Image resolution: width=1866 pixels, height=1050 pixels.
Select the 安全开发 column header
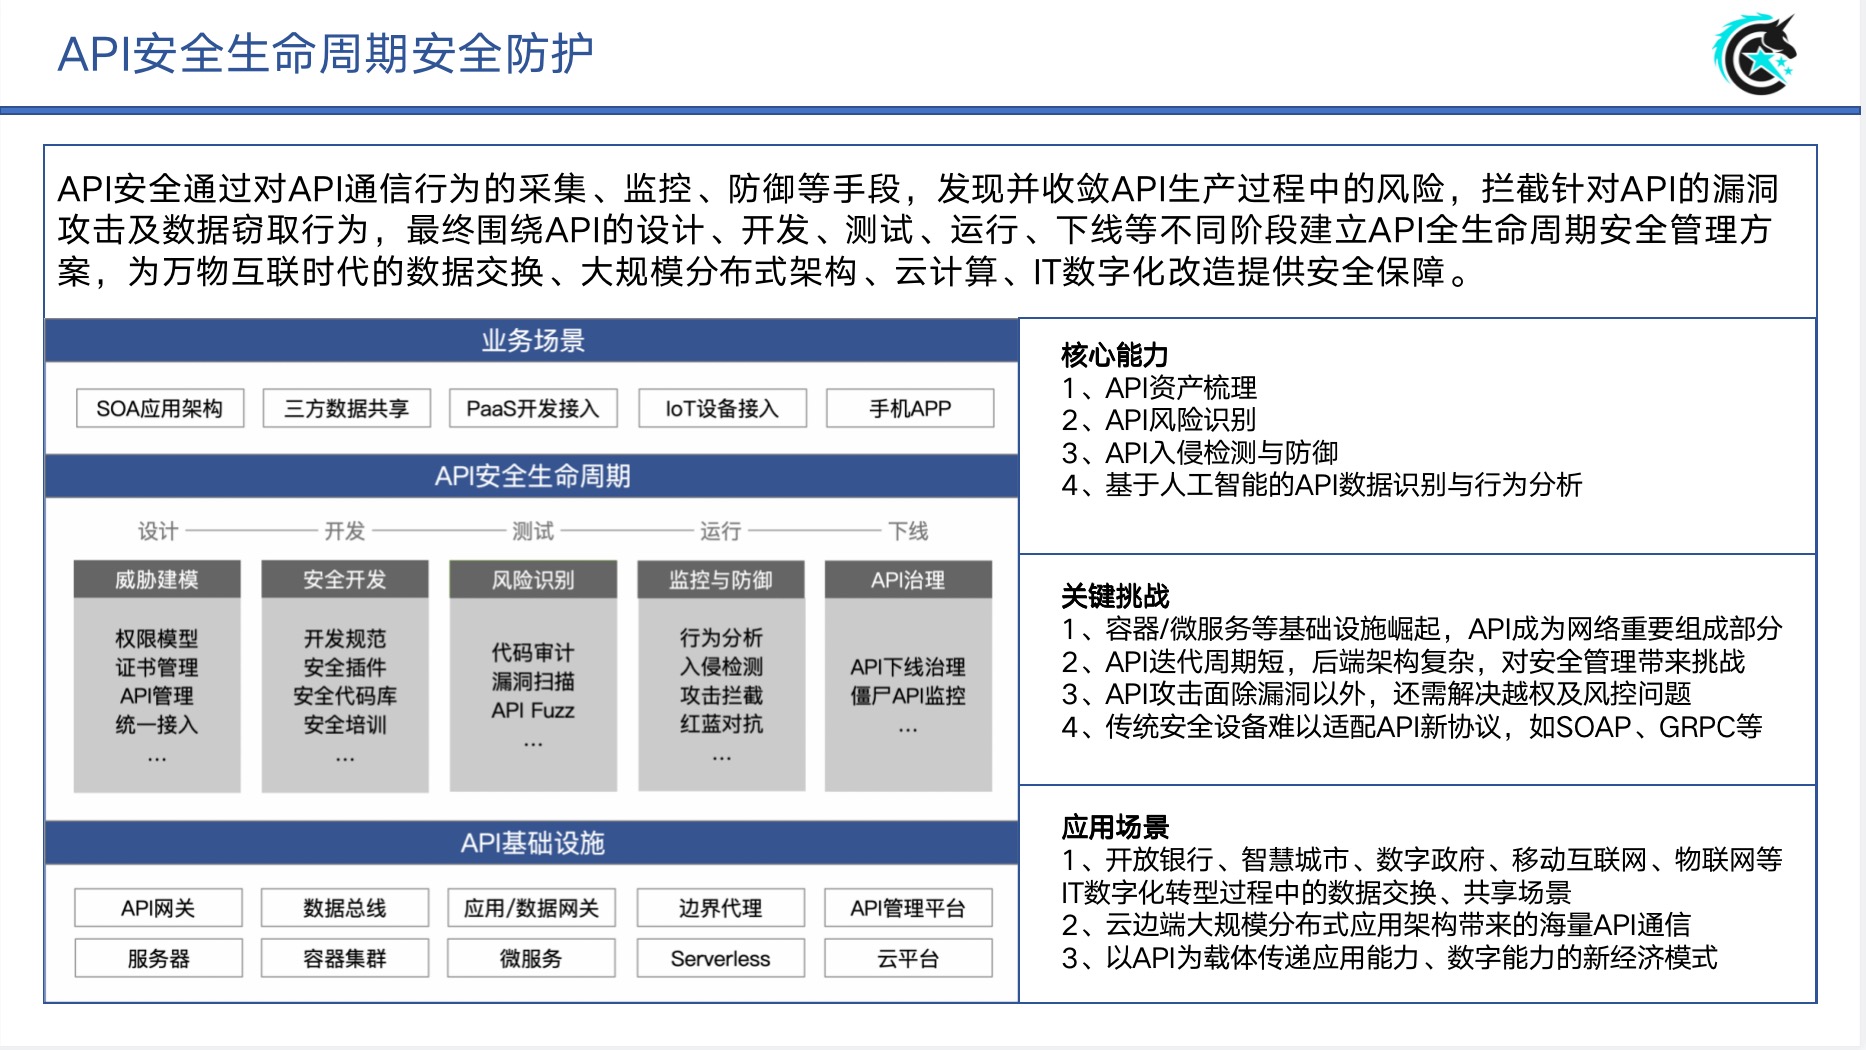pyautogui.click(x=345, y=580)
